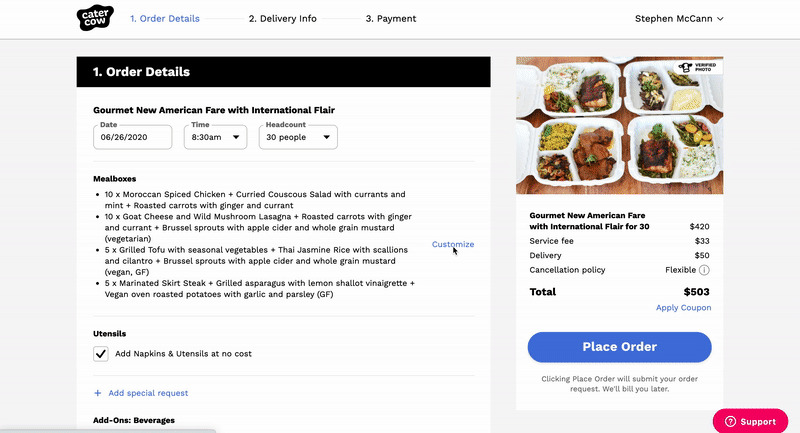Viewport: 800px width, 433px height.
Task: Click the Verified Photo badge
Action: point(699,69)
